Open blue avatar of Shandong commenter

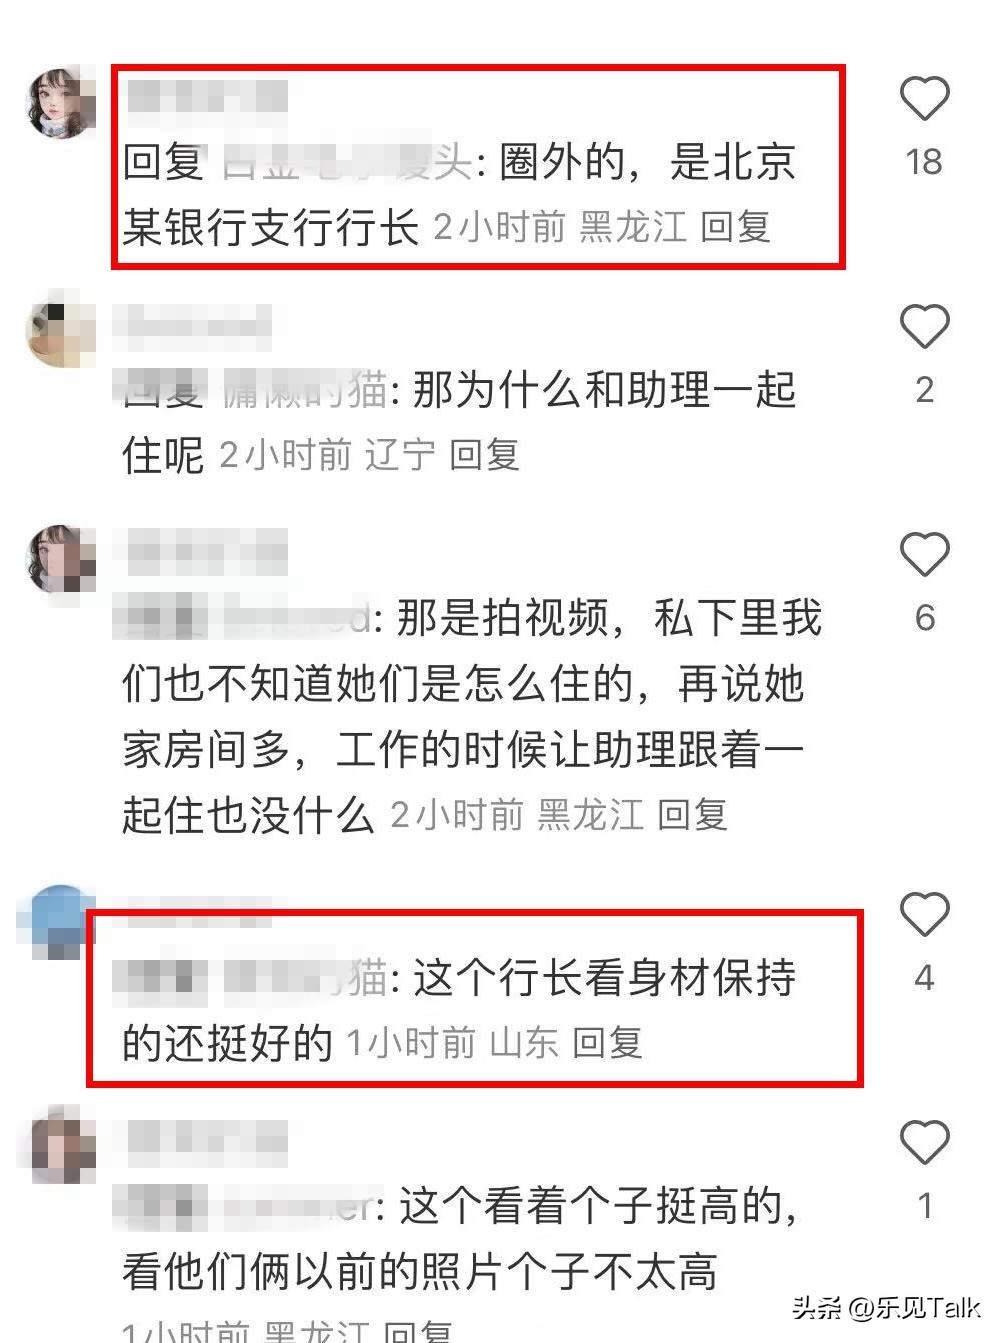coord(58,920)
